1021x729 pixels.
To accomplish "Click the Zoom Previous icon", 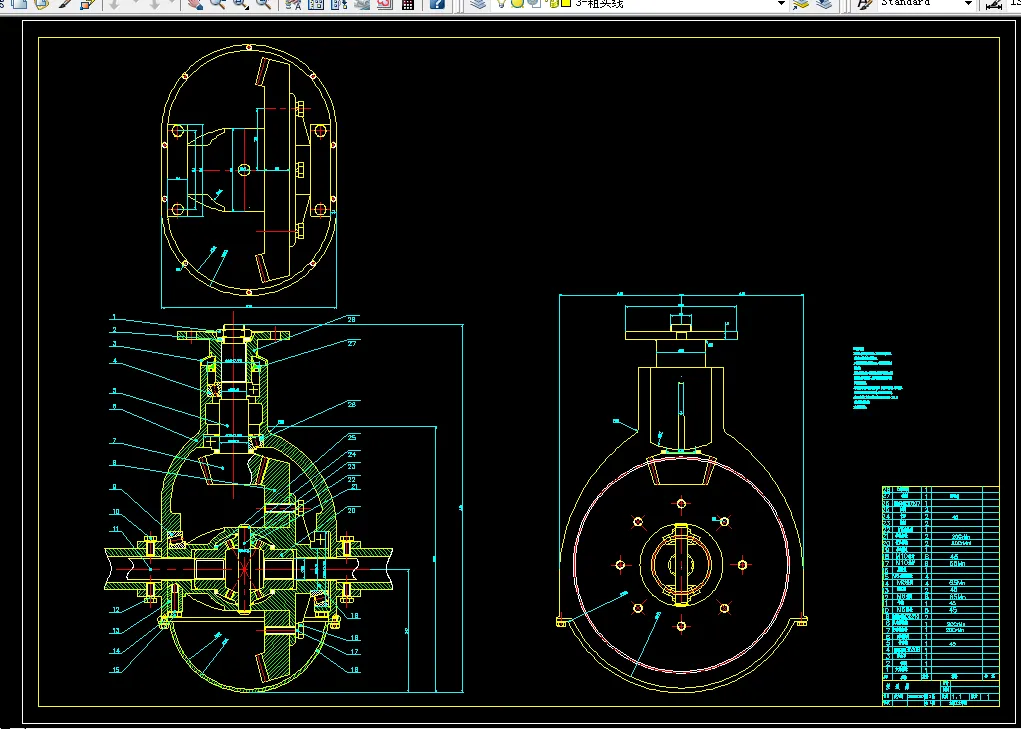I will (263, 3).
